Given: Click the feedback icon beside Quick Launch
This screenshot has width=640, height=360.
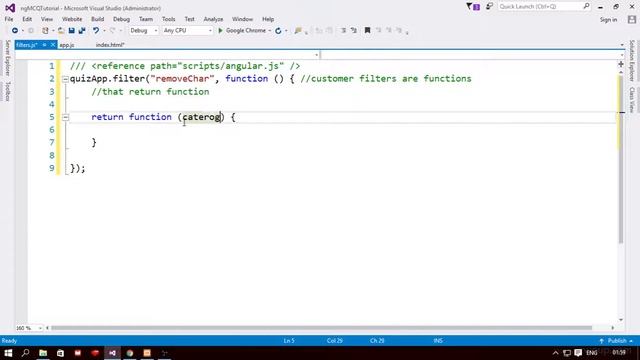Looking at the screenshot, I should point(489,7).
